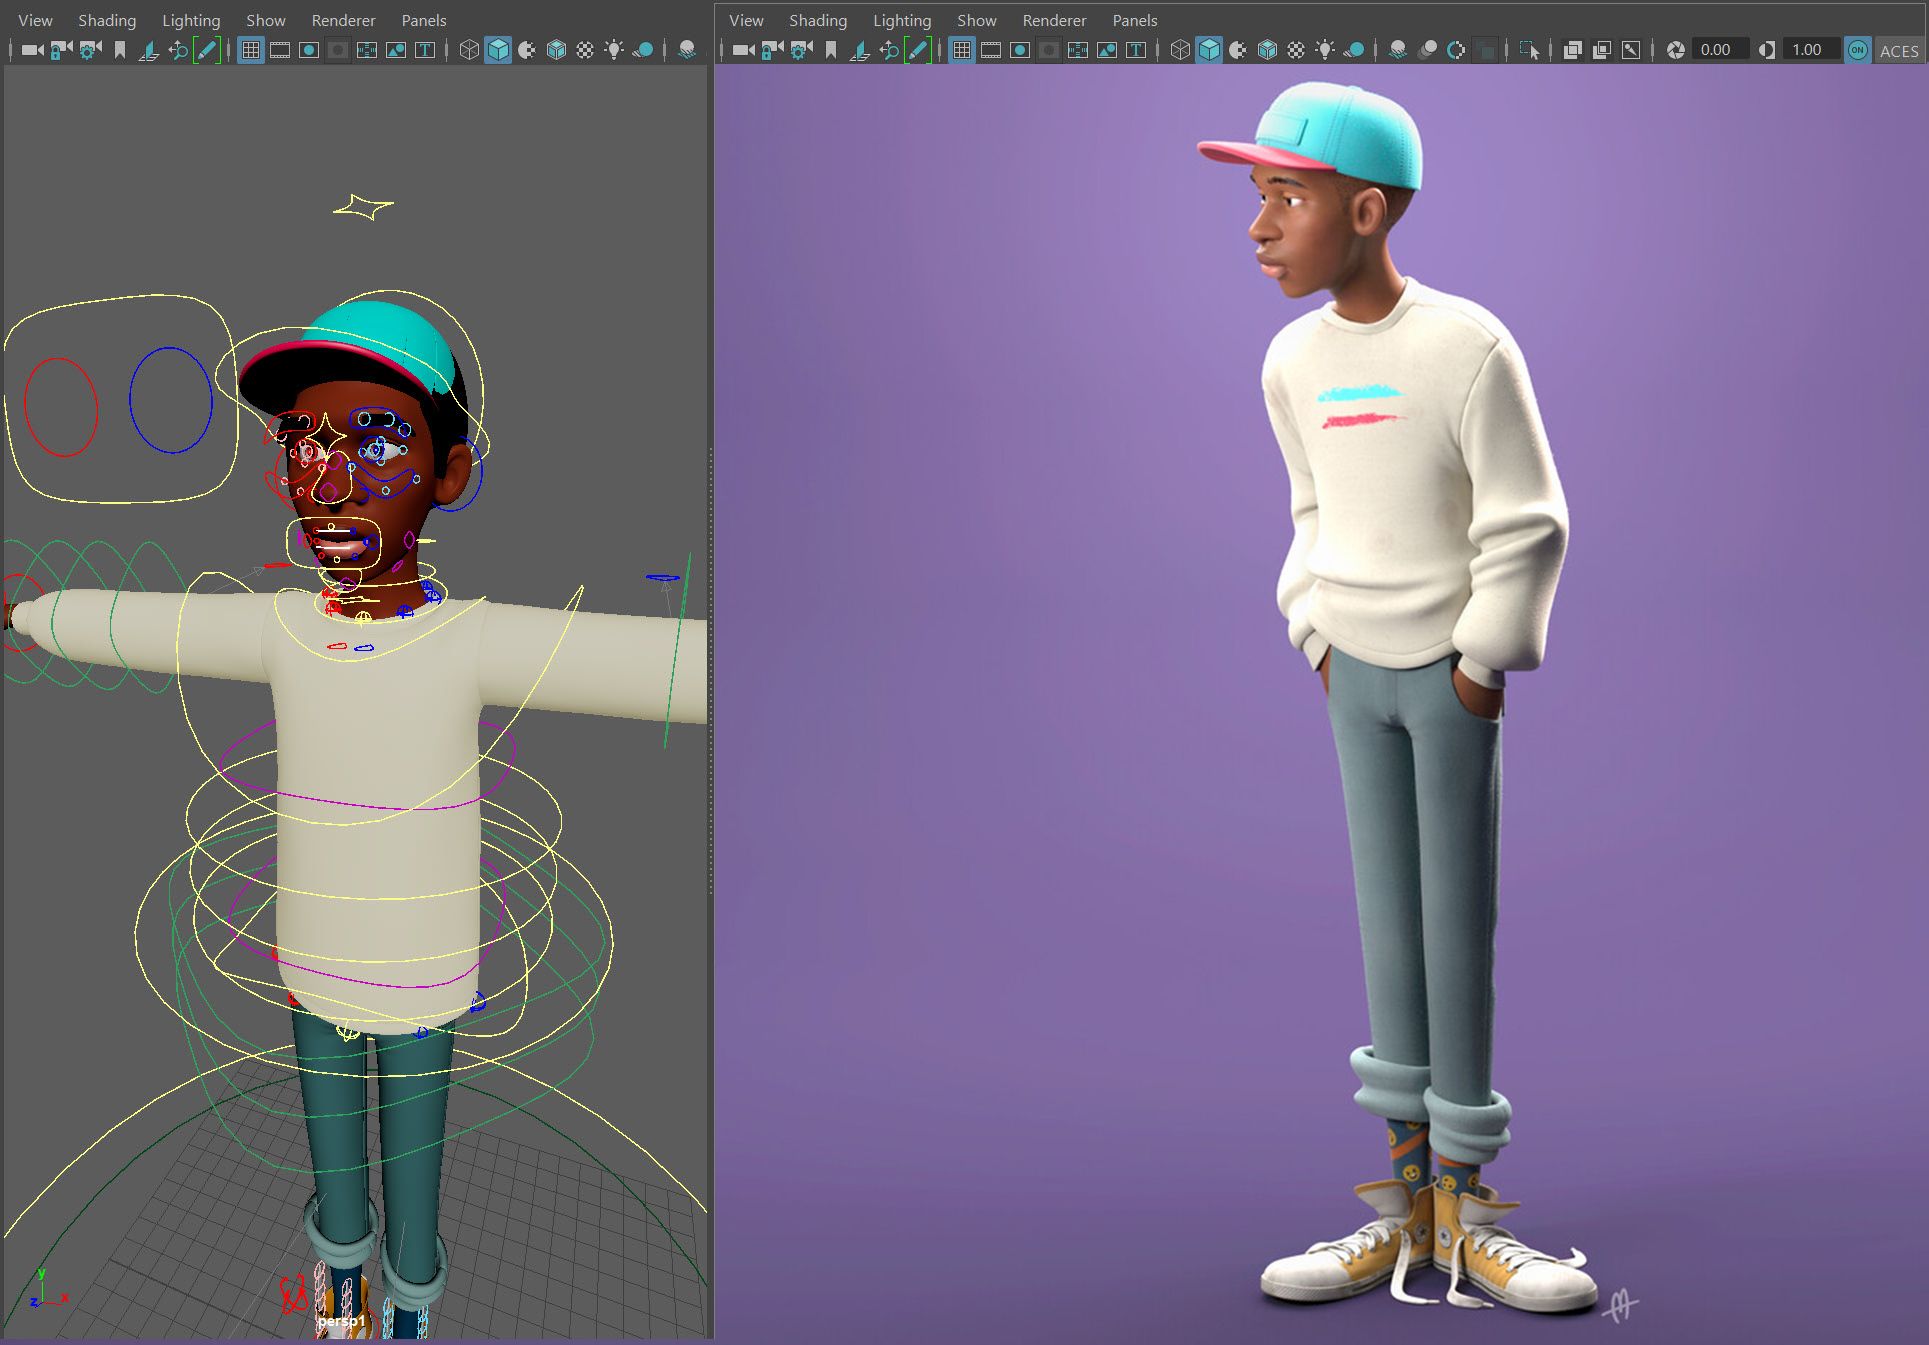The height and width of the screenshot is (1345, 1929).
Task: Toggle Safe Title in left panel
Action: point(425,50)
